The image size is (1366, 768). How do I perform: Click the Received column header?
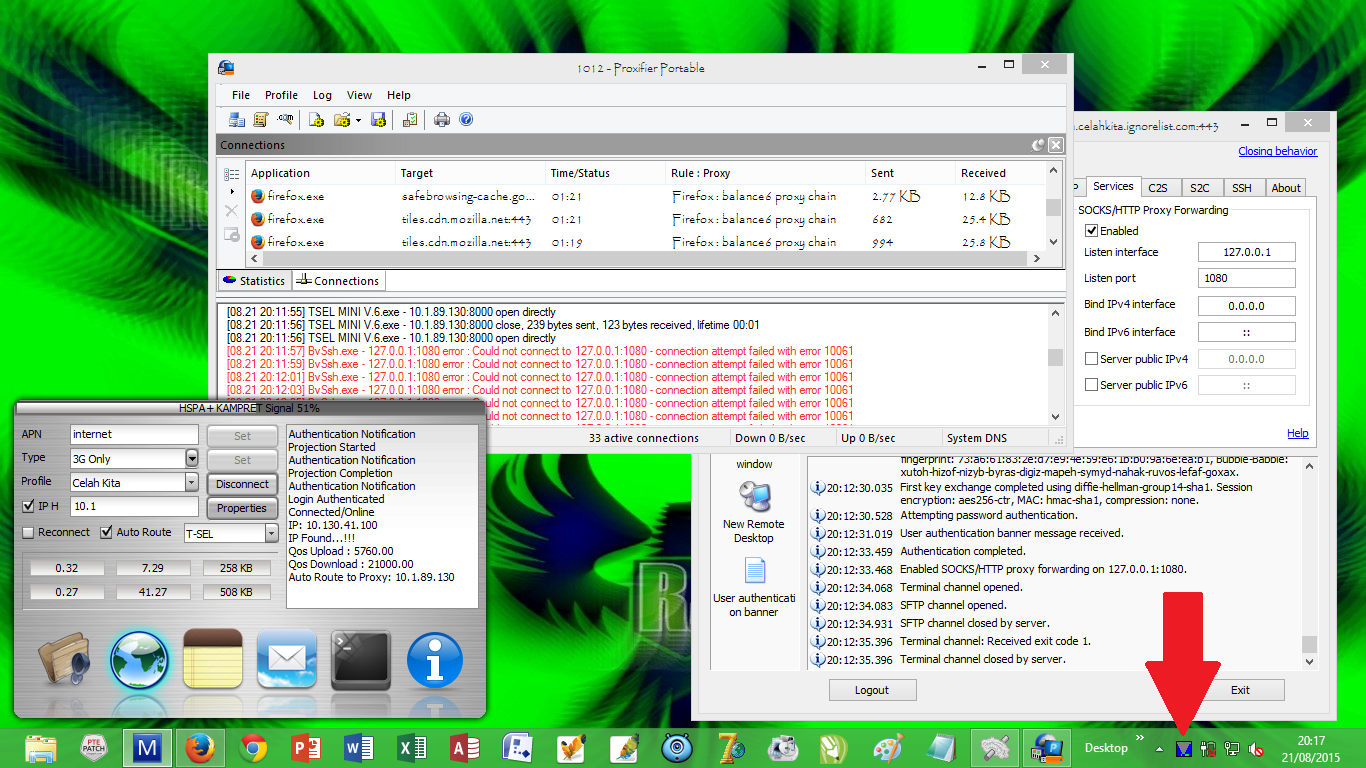point(999,173)
